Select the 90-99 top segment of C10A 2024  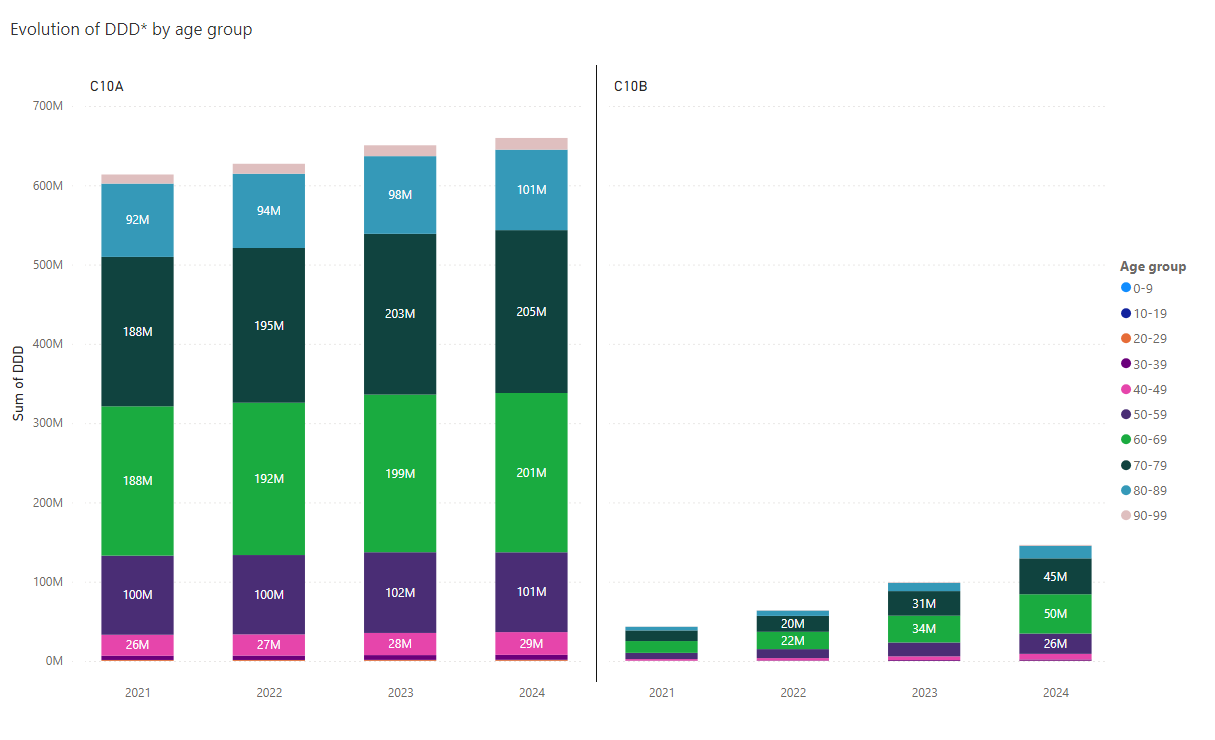tap(531, 144)
